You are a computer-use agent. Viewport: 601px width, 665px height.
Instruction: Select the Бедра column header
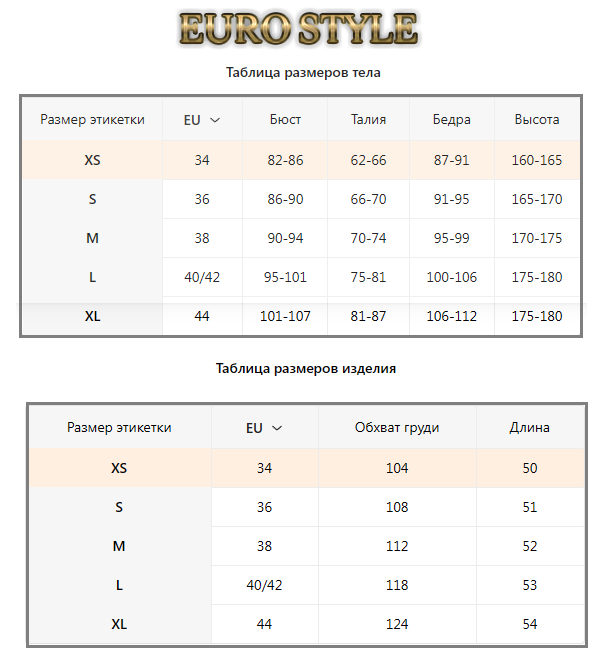click(x=451, y=120)
